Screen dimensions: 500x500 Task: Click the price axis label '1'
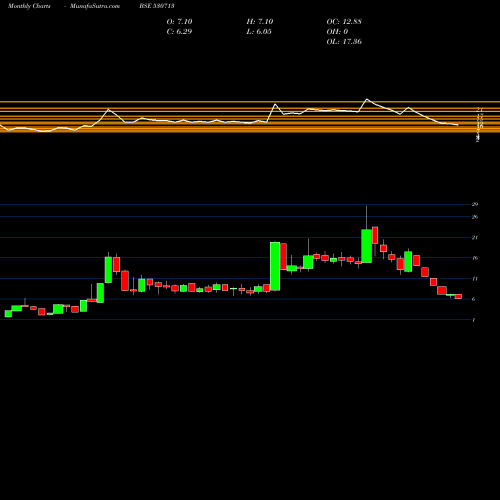(x=474, y=320)
